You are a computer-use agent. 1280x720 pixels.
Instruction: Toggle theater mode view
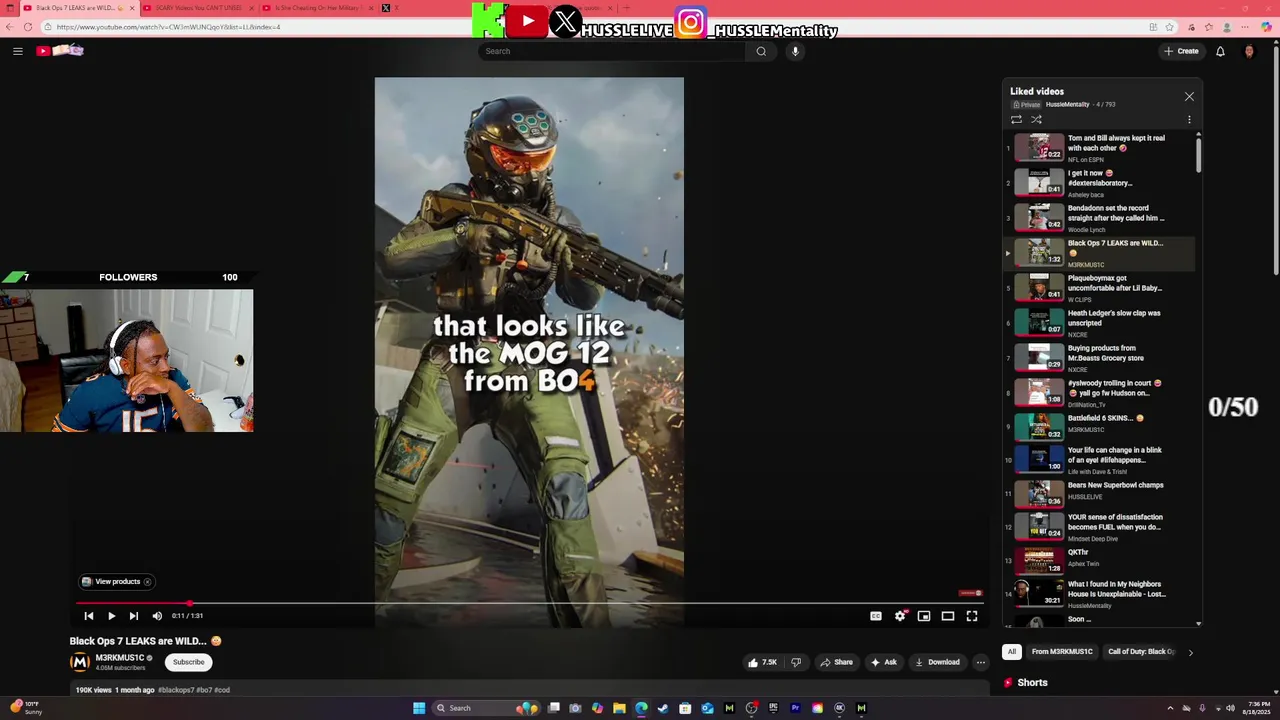(948, 616)
